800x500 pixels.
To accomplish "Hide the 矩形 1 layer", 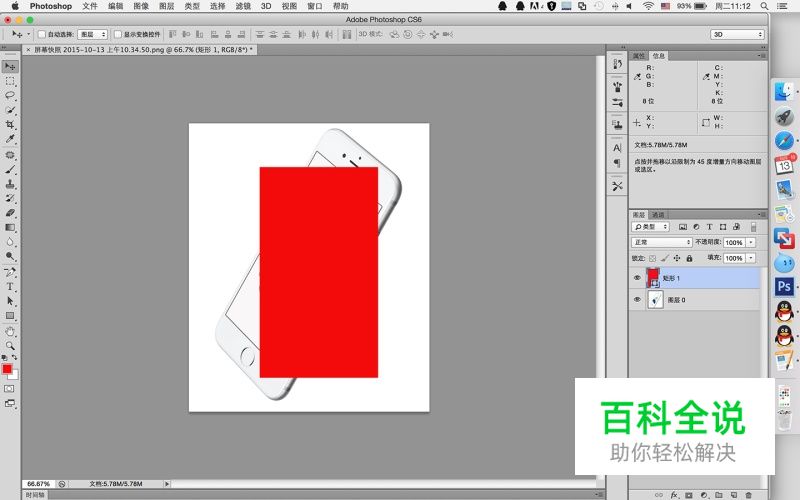I will click(637, 278).
